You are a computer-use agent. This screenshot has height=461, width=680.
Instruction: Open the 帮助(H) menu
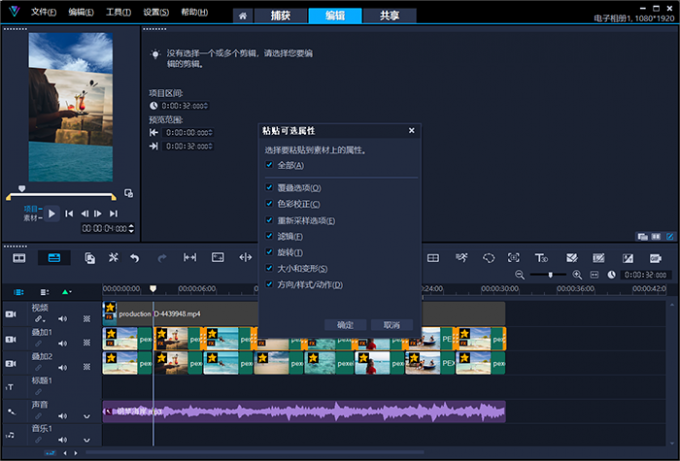coord(194,12)
